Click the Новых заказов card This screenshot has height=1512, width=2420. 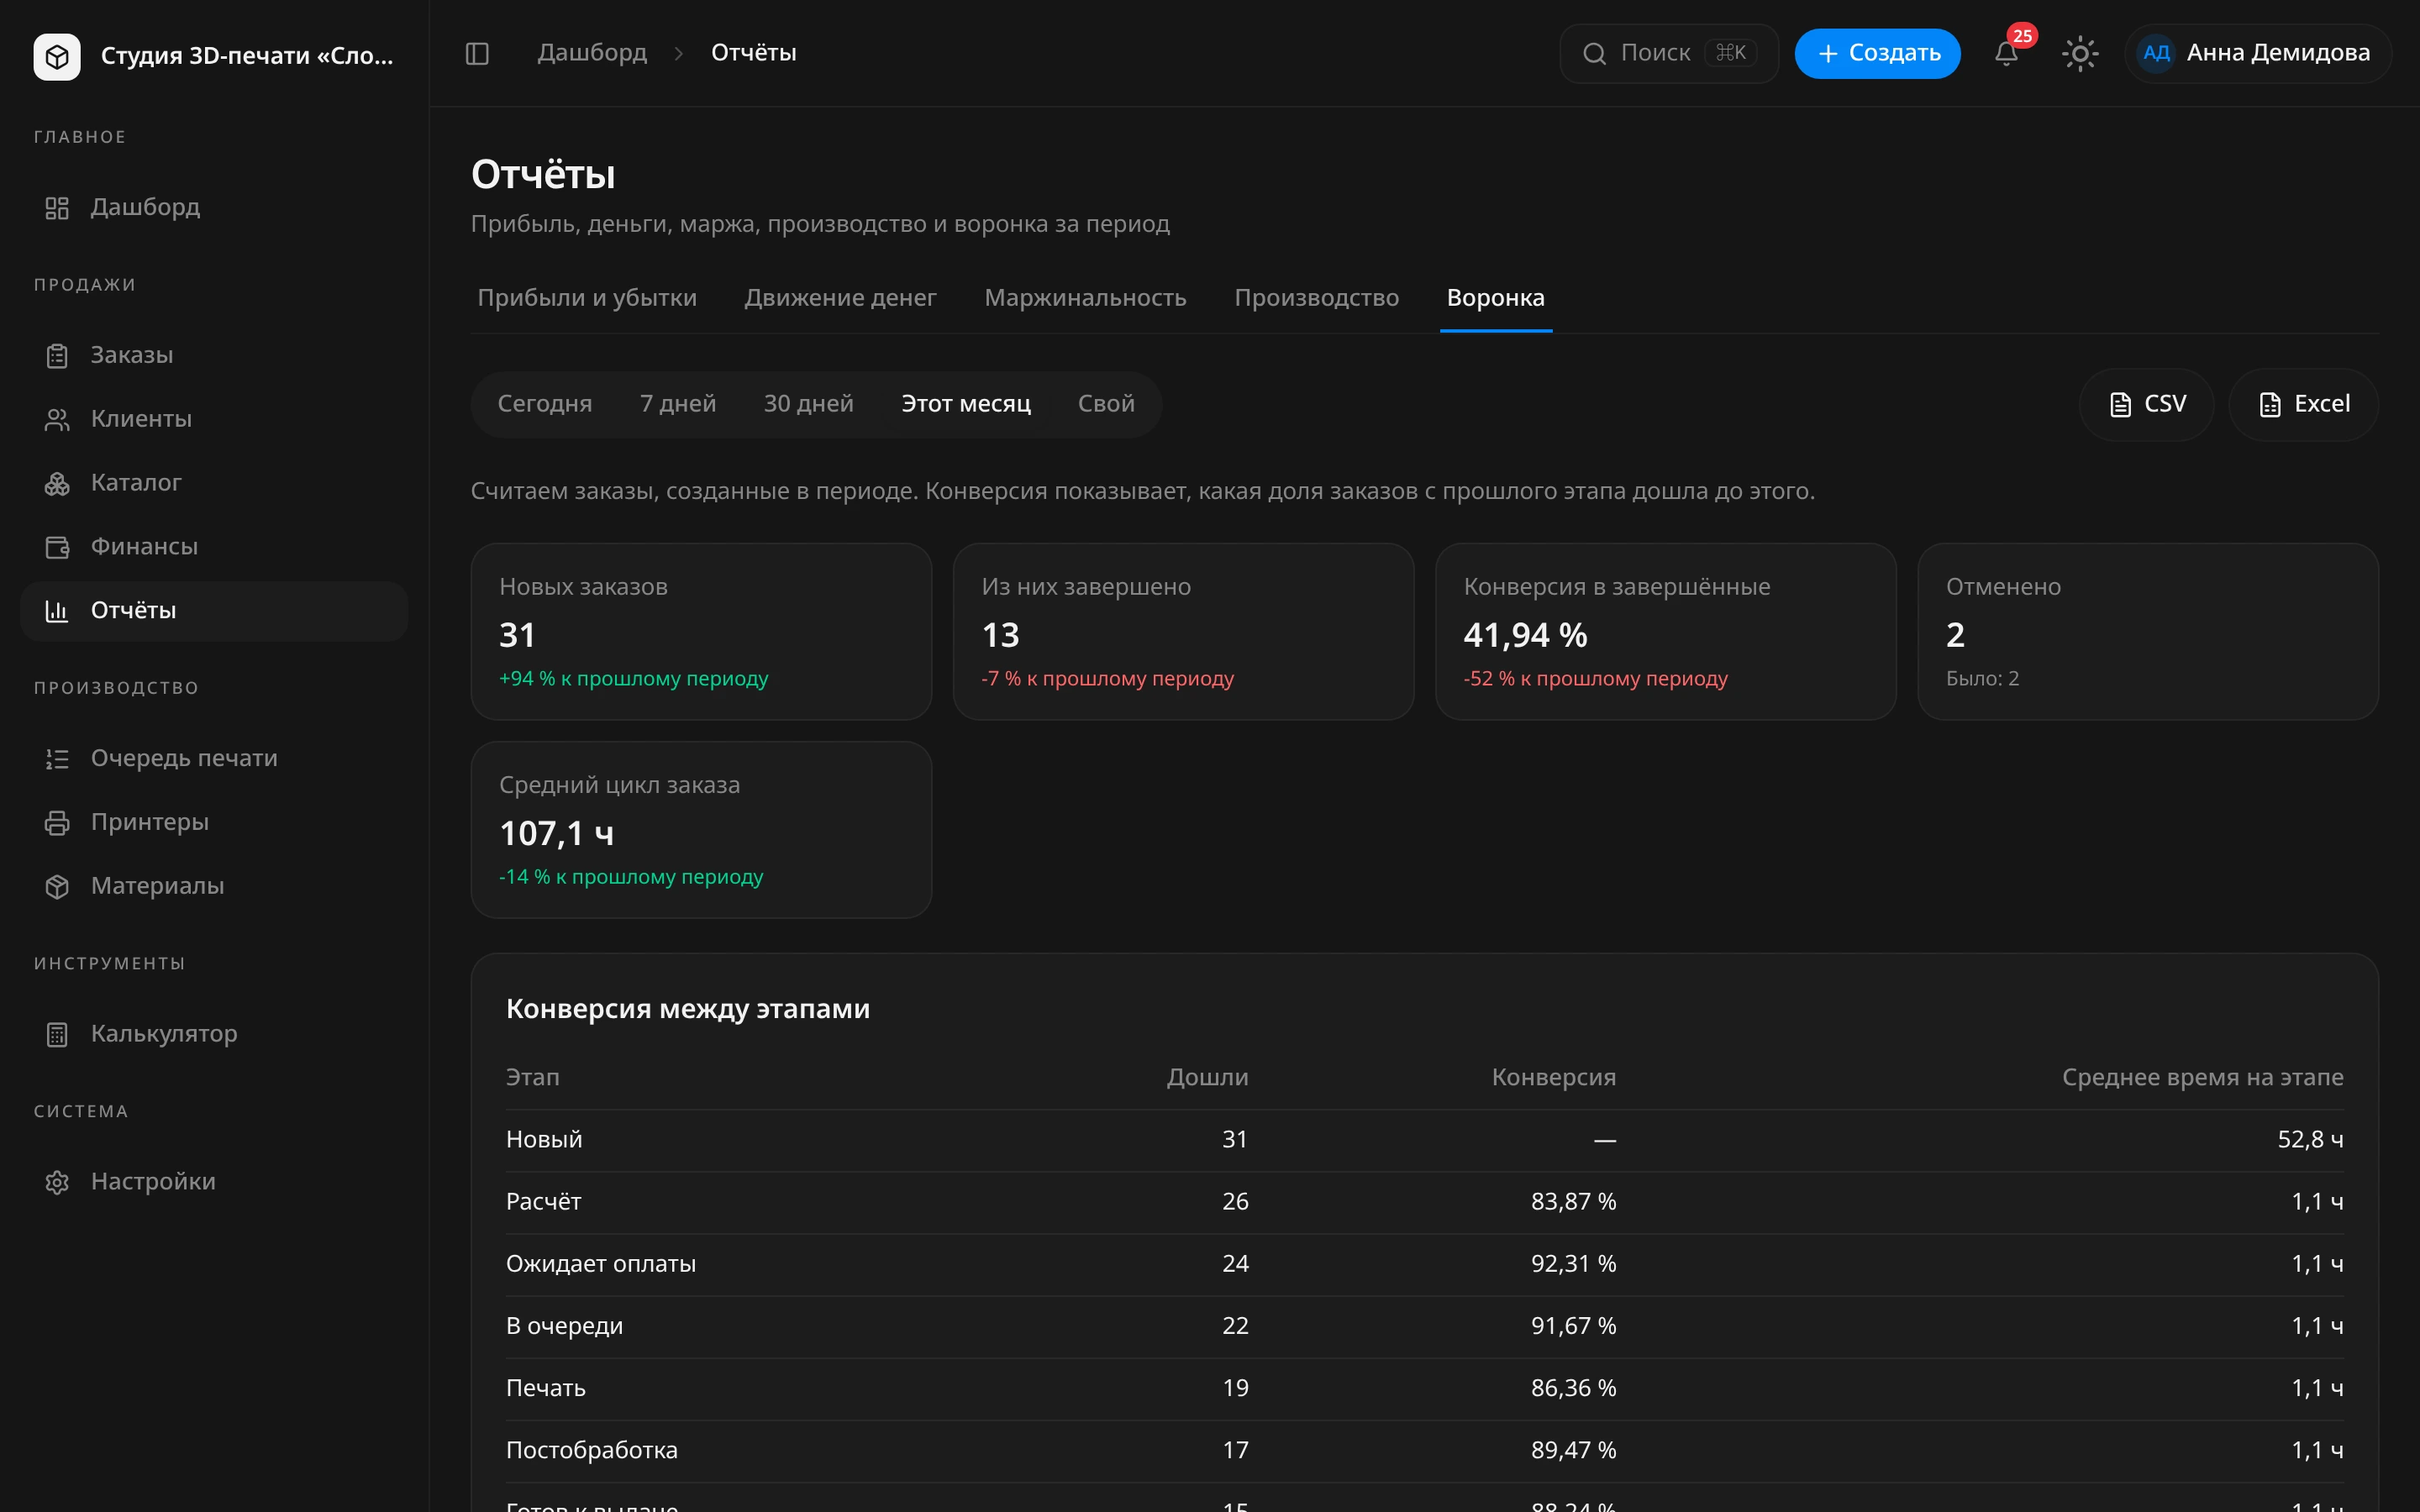click(x=701, y=632)
